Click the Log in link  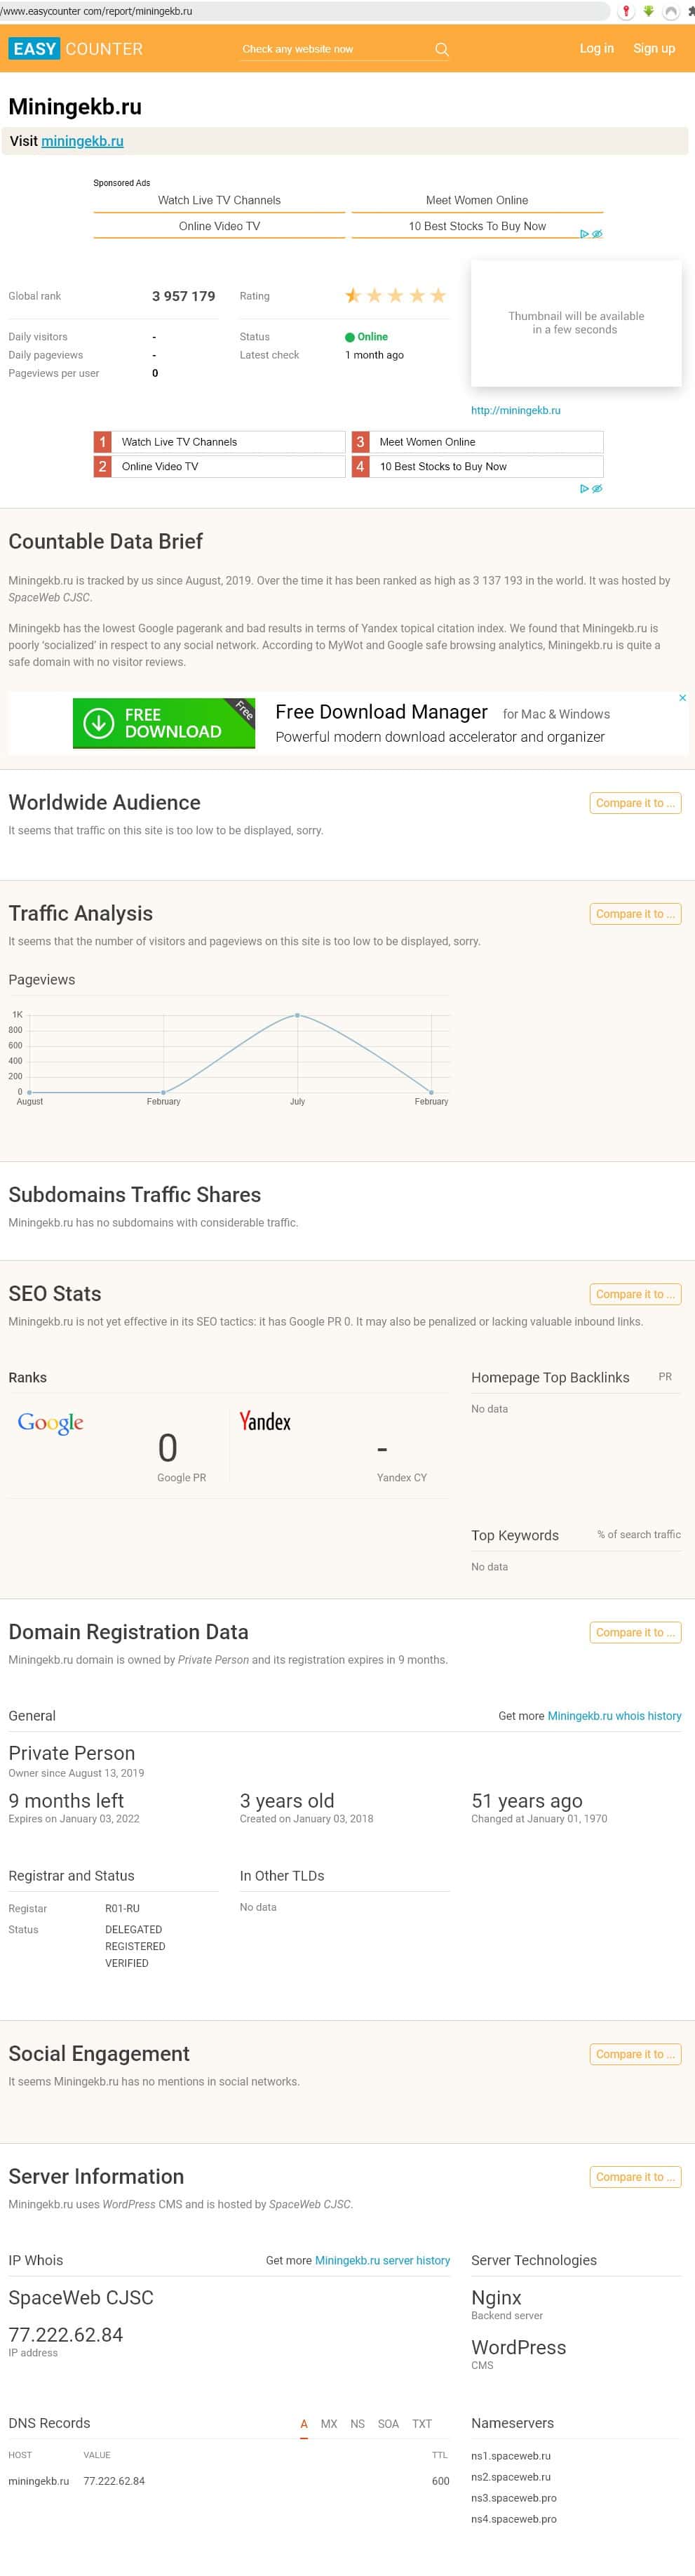pos(597,48)
